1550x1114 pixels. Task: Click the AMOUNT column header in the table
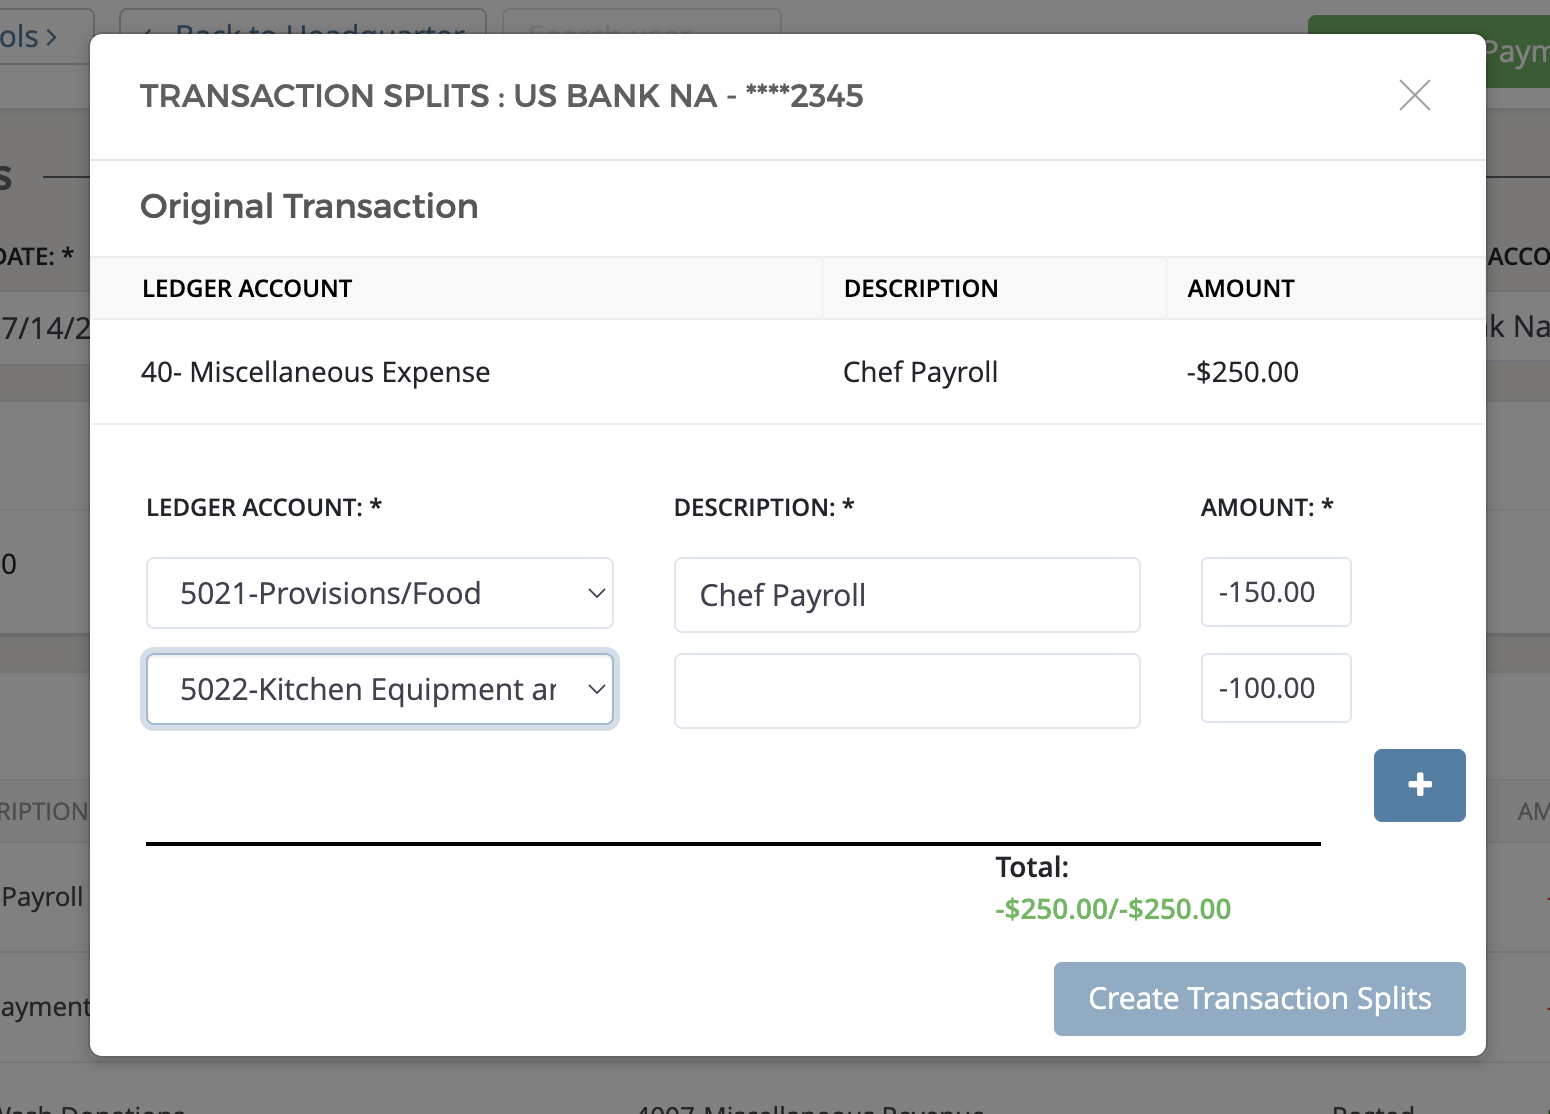point(1240,289)
